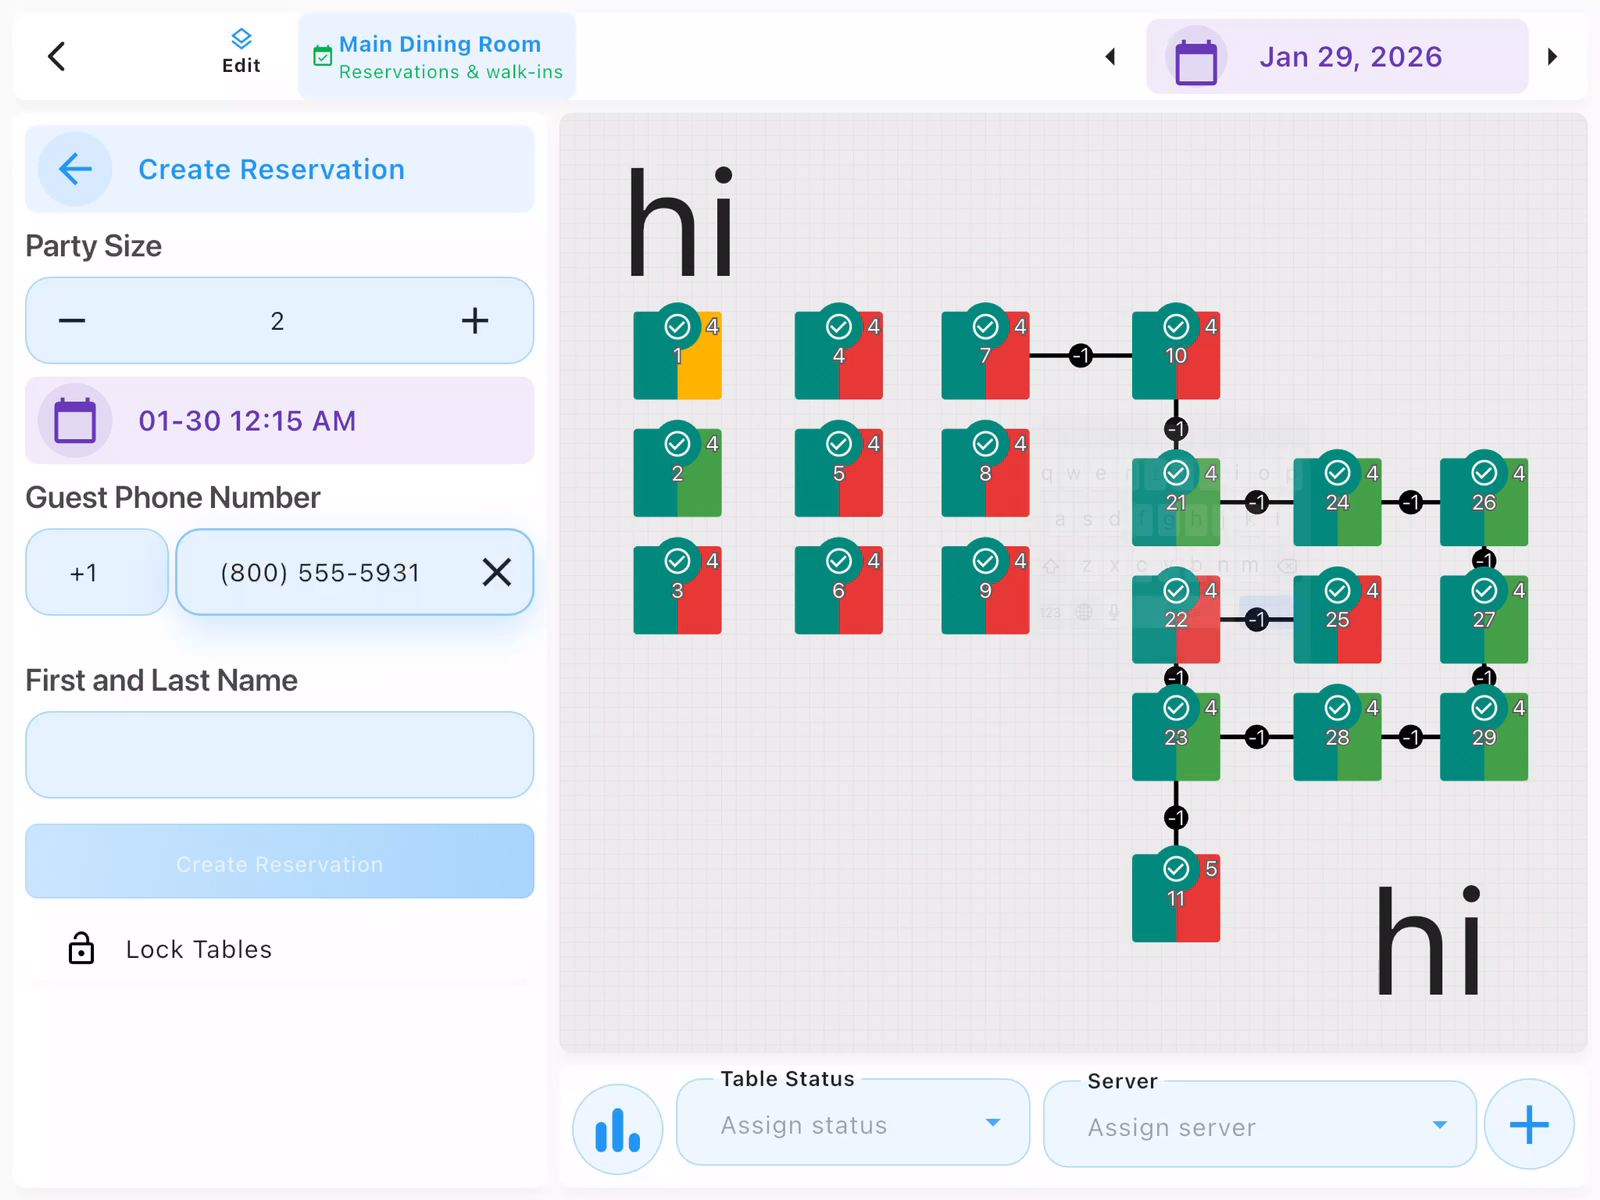Open the bar chart statistics button
This screenshot has height=1200, width=1600.
pos(617,1129)
